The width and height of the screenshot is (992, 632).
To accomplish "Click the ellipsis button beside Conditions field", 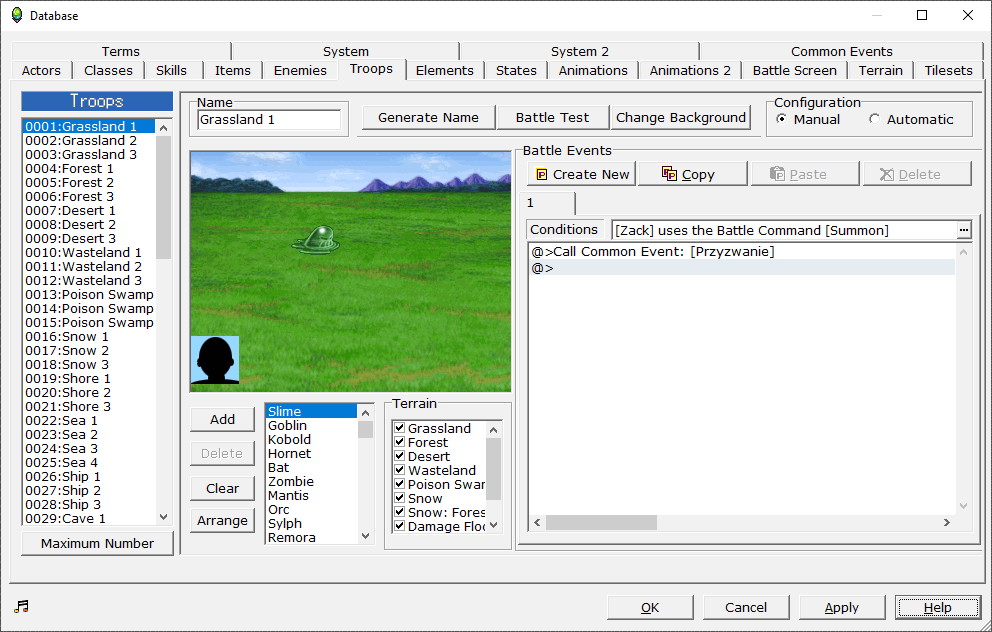I will click(x=964, y=230).
